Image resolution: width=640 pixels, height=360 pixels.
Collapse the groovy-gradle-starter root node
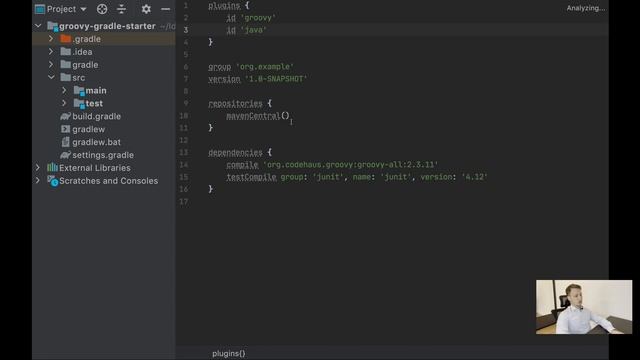pyautogui.click(x=38, y=26)
